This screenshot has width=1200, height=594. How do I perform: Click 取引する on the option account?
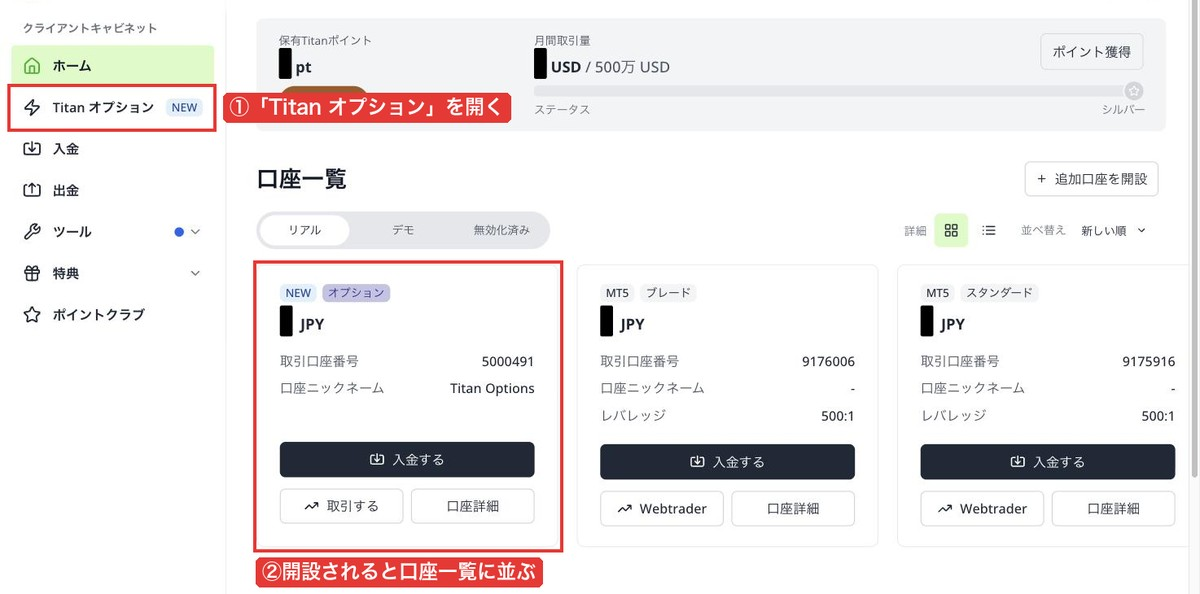[x=342, y=507]
